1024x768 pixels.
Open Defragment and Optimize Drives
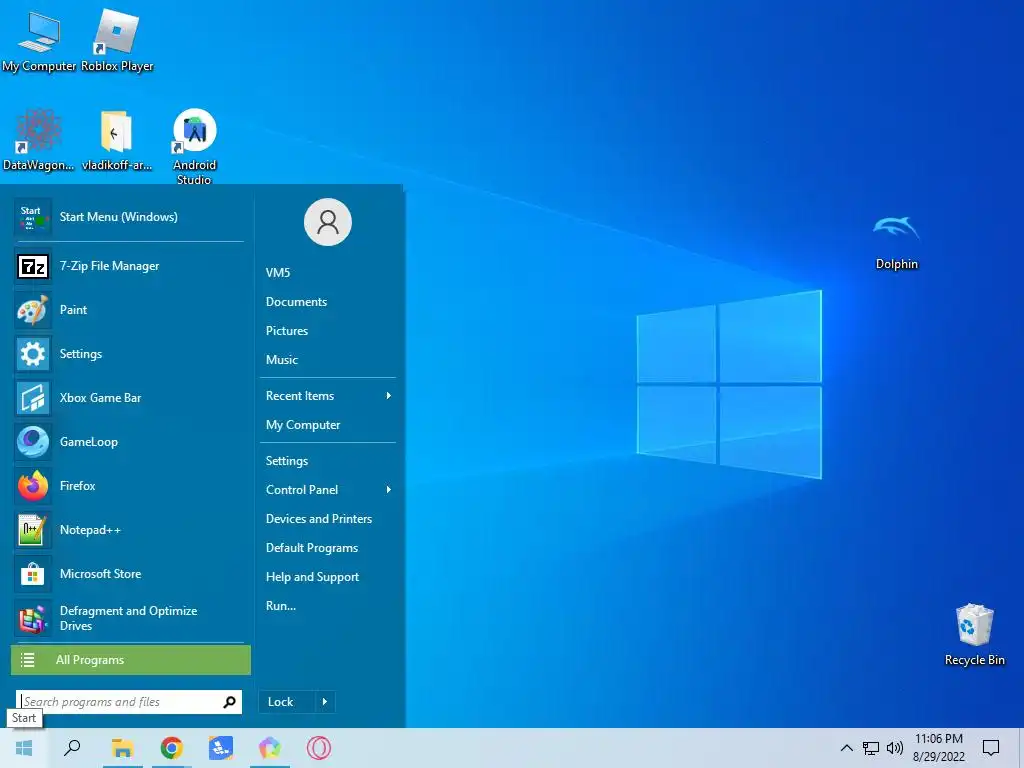pos(129,618)
